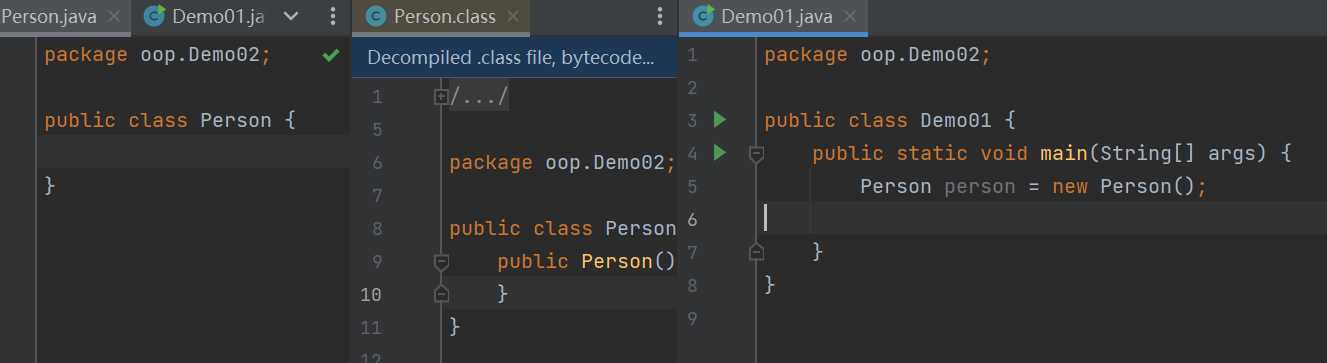This screenshot has width=1327, height=363.
Task: Show hidden tabs dropdown chevron
Action: click(292, 16)
